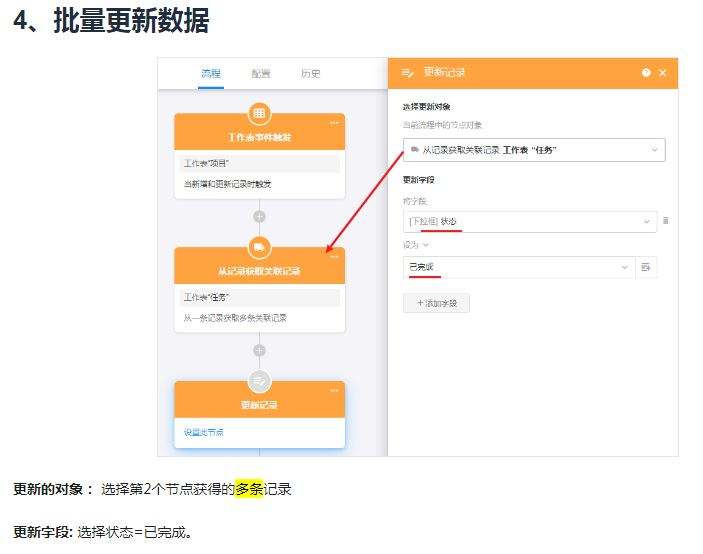Open more options on 更新记录 node

point(334,390)
